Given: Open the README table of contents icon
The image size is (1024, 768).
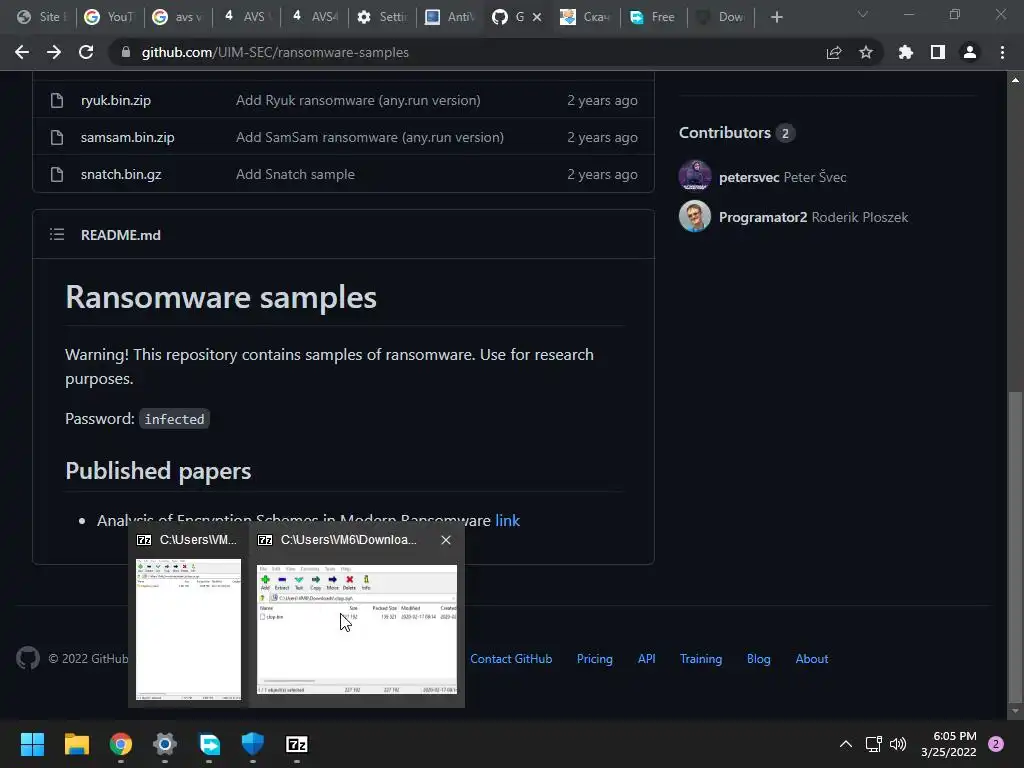Looking at the screenshot, I should coord(57,234).
